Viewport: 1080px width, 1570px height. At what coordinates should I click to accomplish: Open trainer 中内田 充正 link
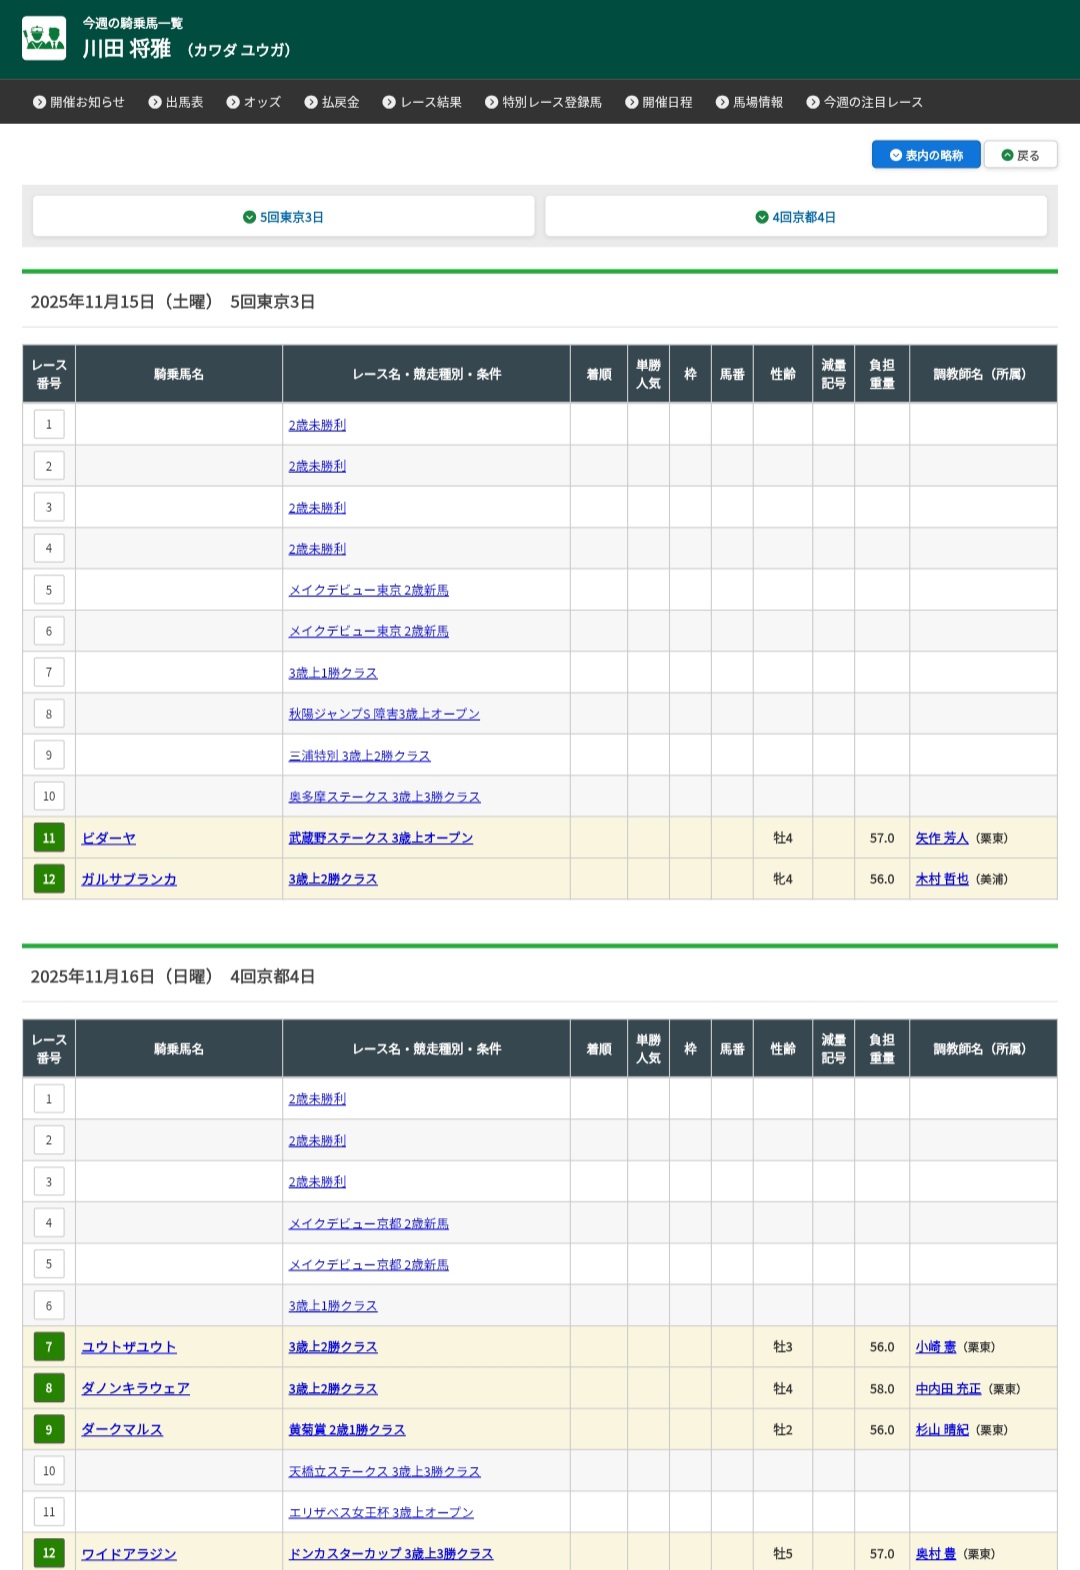[948, 1388]
